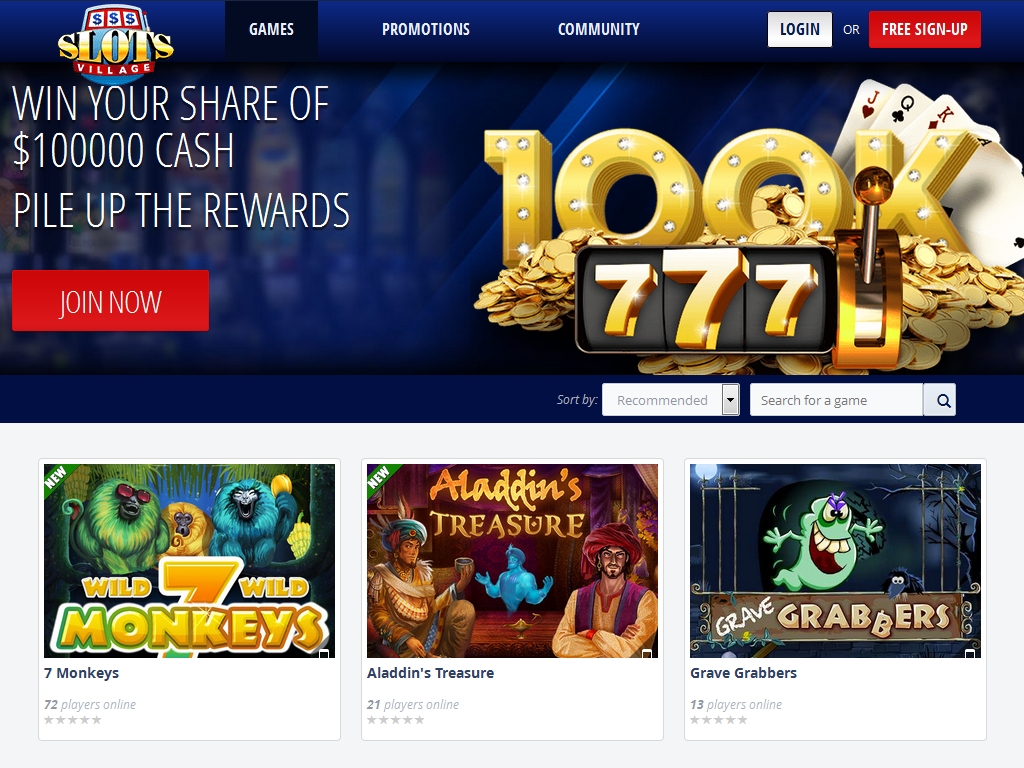
Task: Open the Community menu
Action: (x=599, y=29)
